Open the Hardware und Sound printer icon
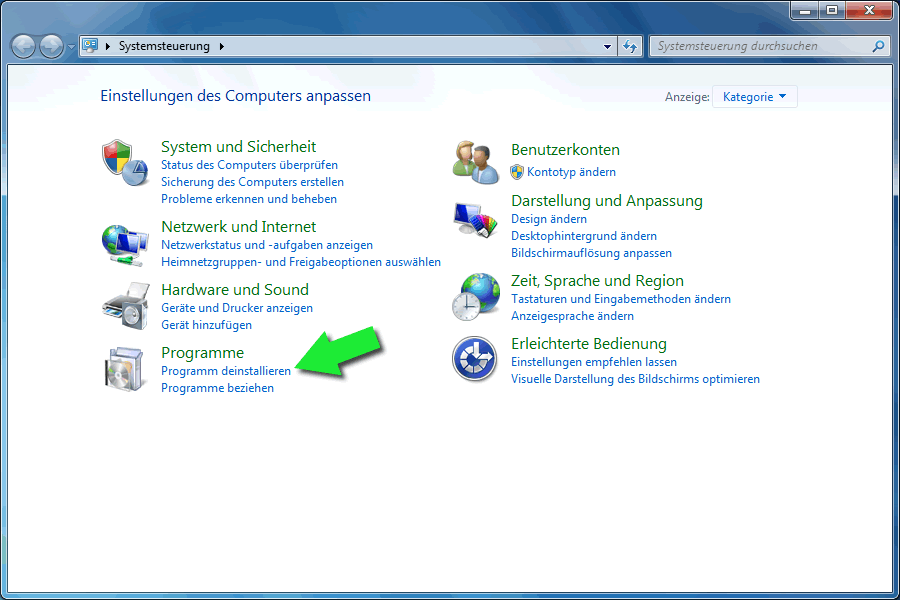This screenshot has height=600, width=900. pos(126,306)
